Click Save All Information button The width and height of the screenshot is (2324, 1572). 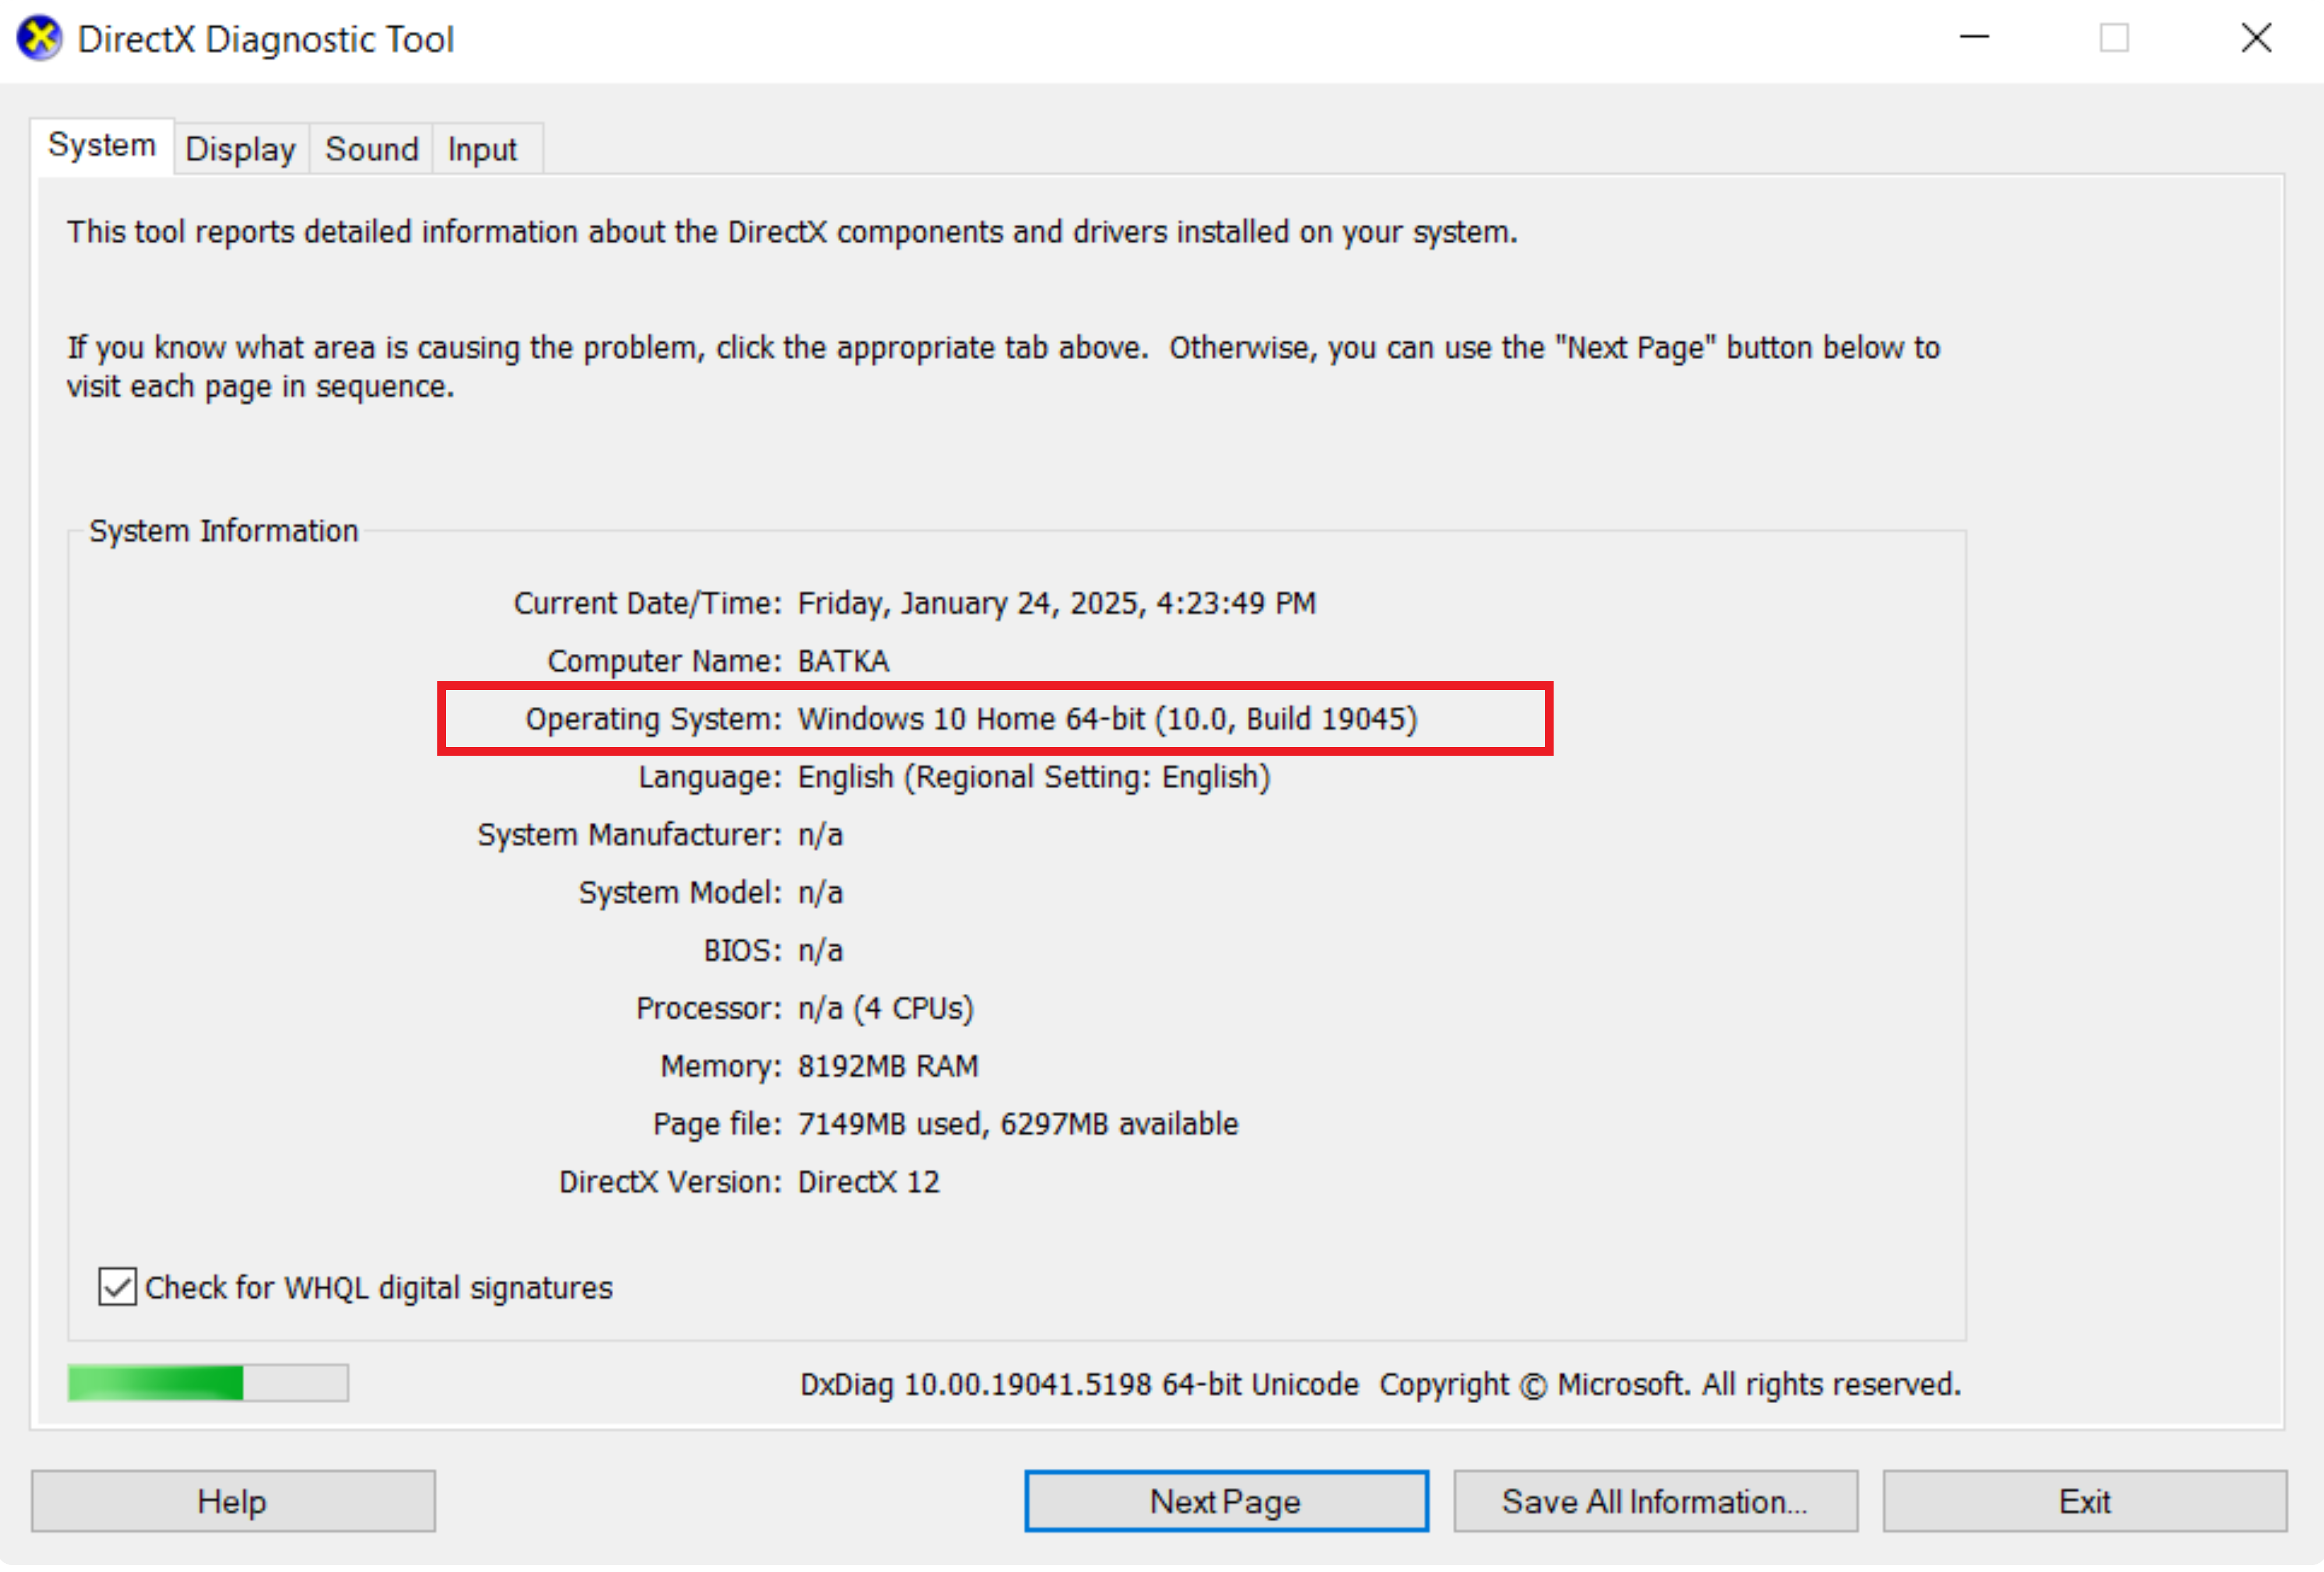1654,1501
